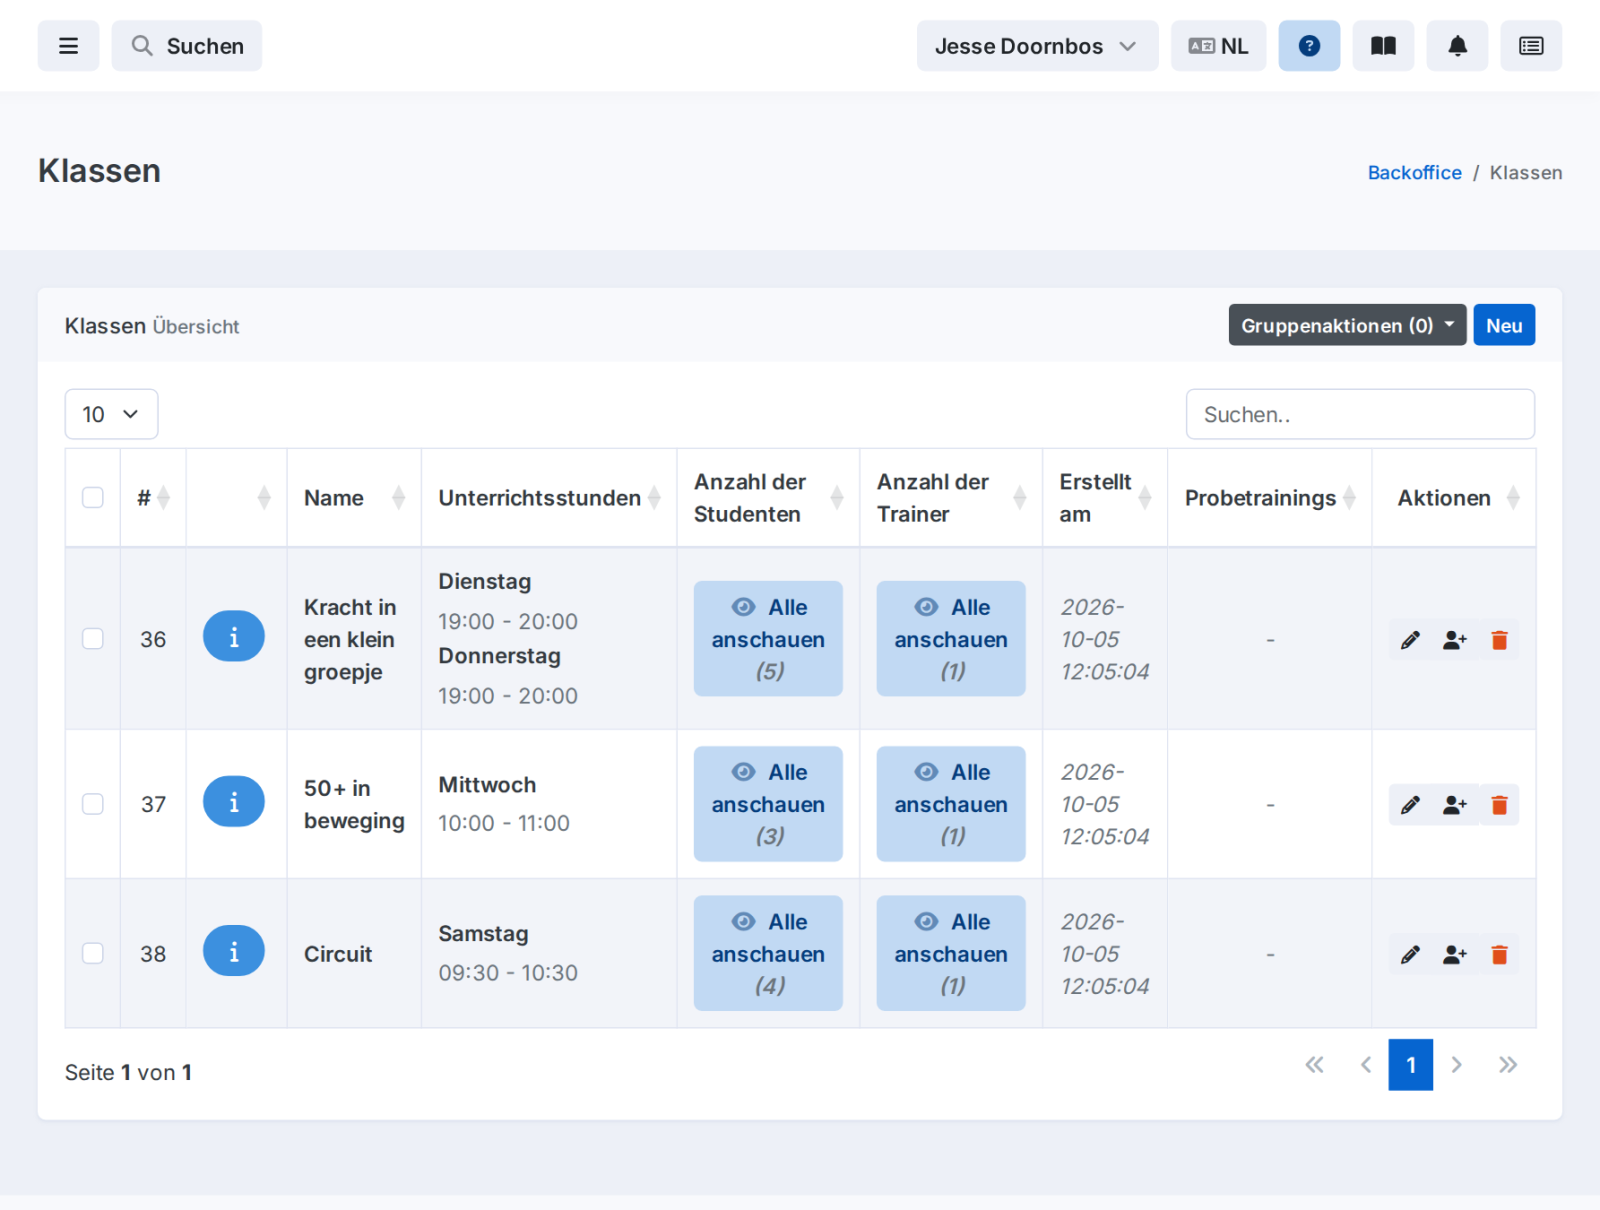Show info for Kracht in een klein groepje

click(234, 636)
